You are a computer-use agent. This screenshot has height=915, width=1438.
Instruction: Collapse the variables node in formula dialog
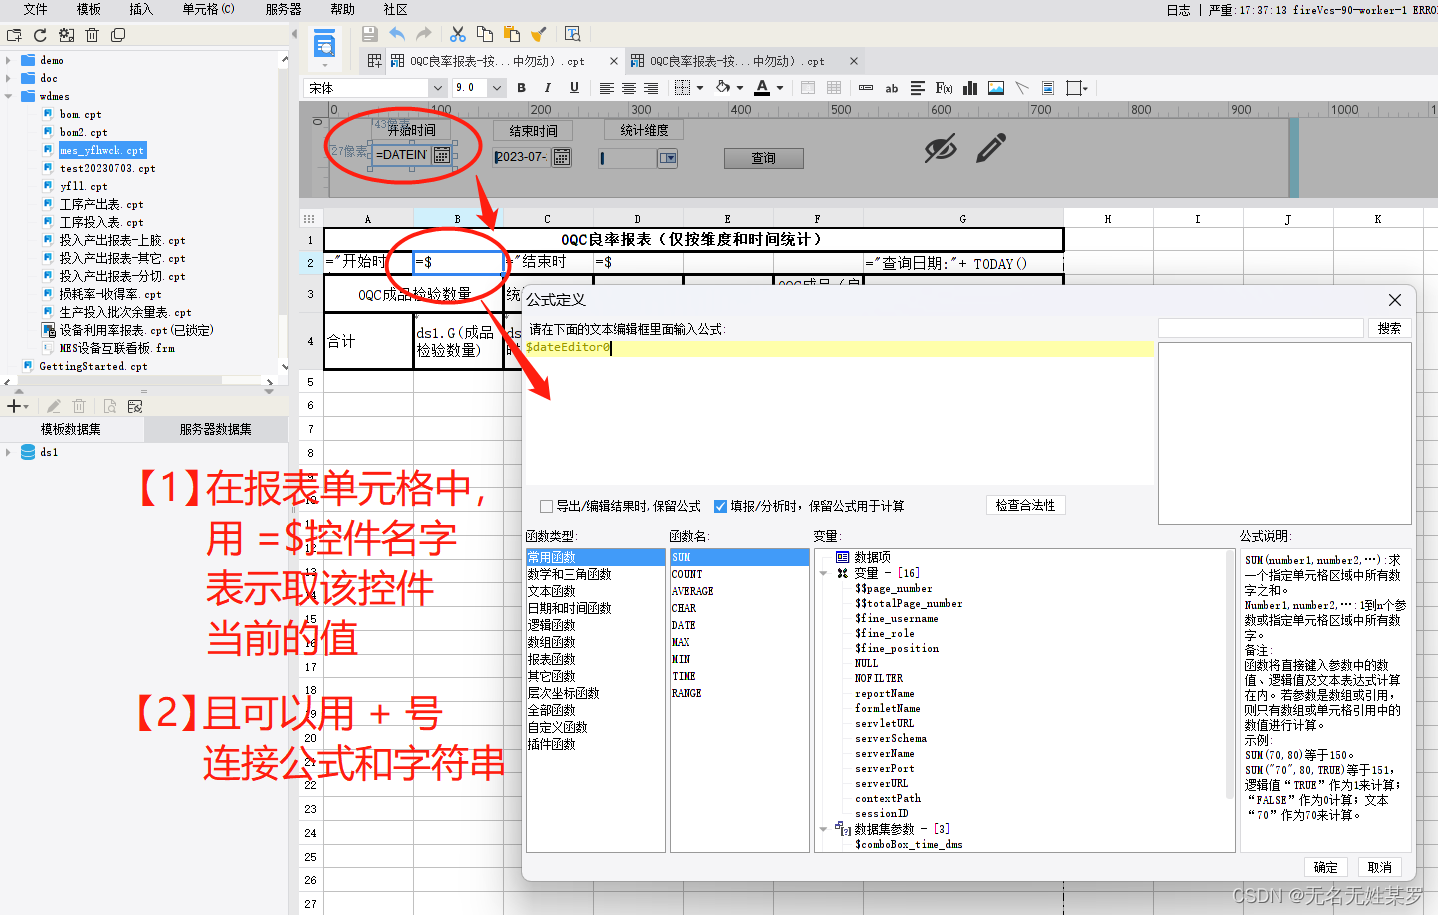click(824, 573)
